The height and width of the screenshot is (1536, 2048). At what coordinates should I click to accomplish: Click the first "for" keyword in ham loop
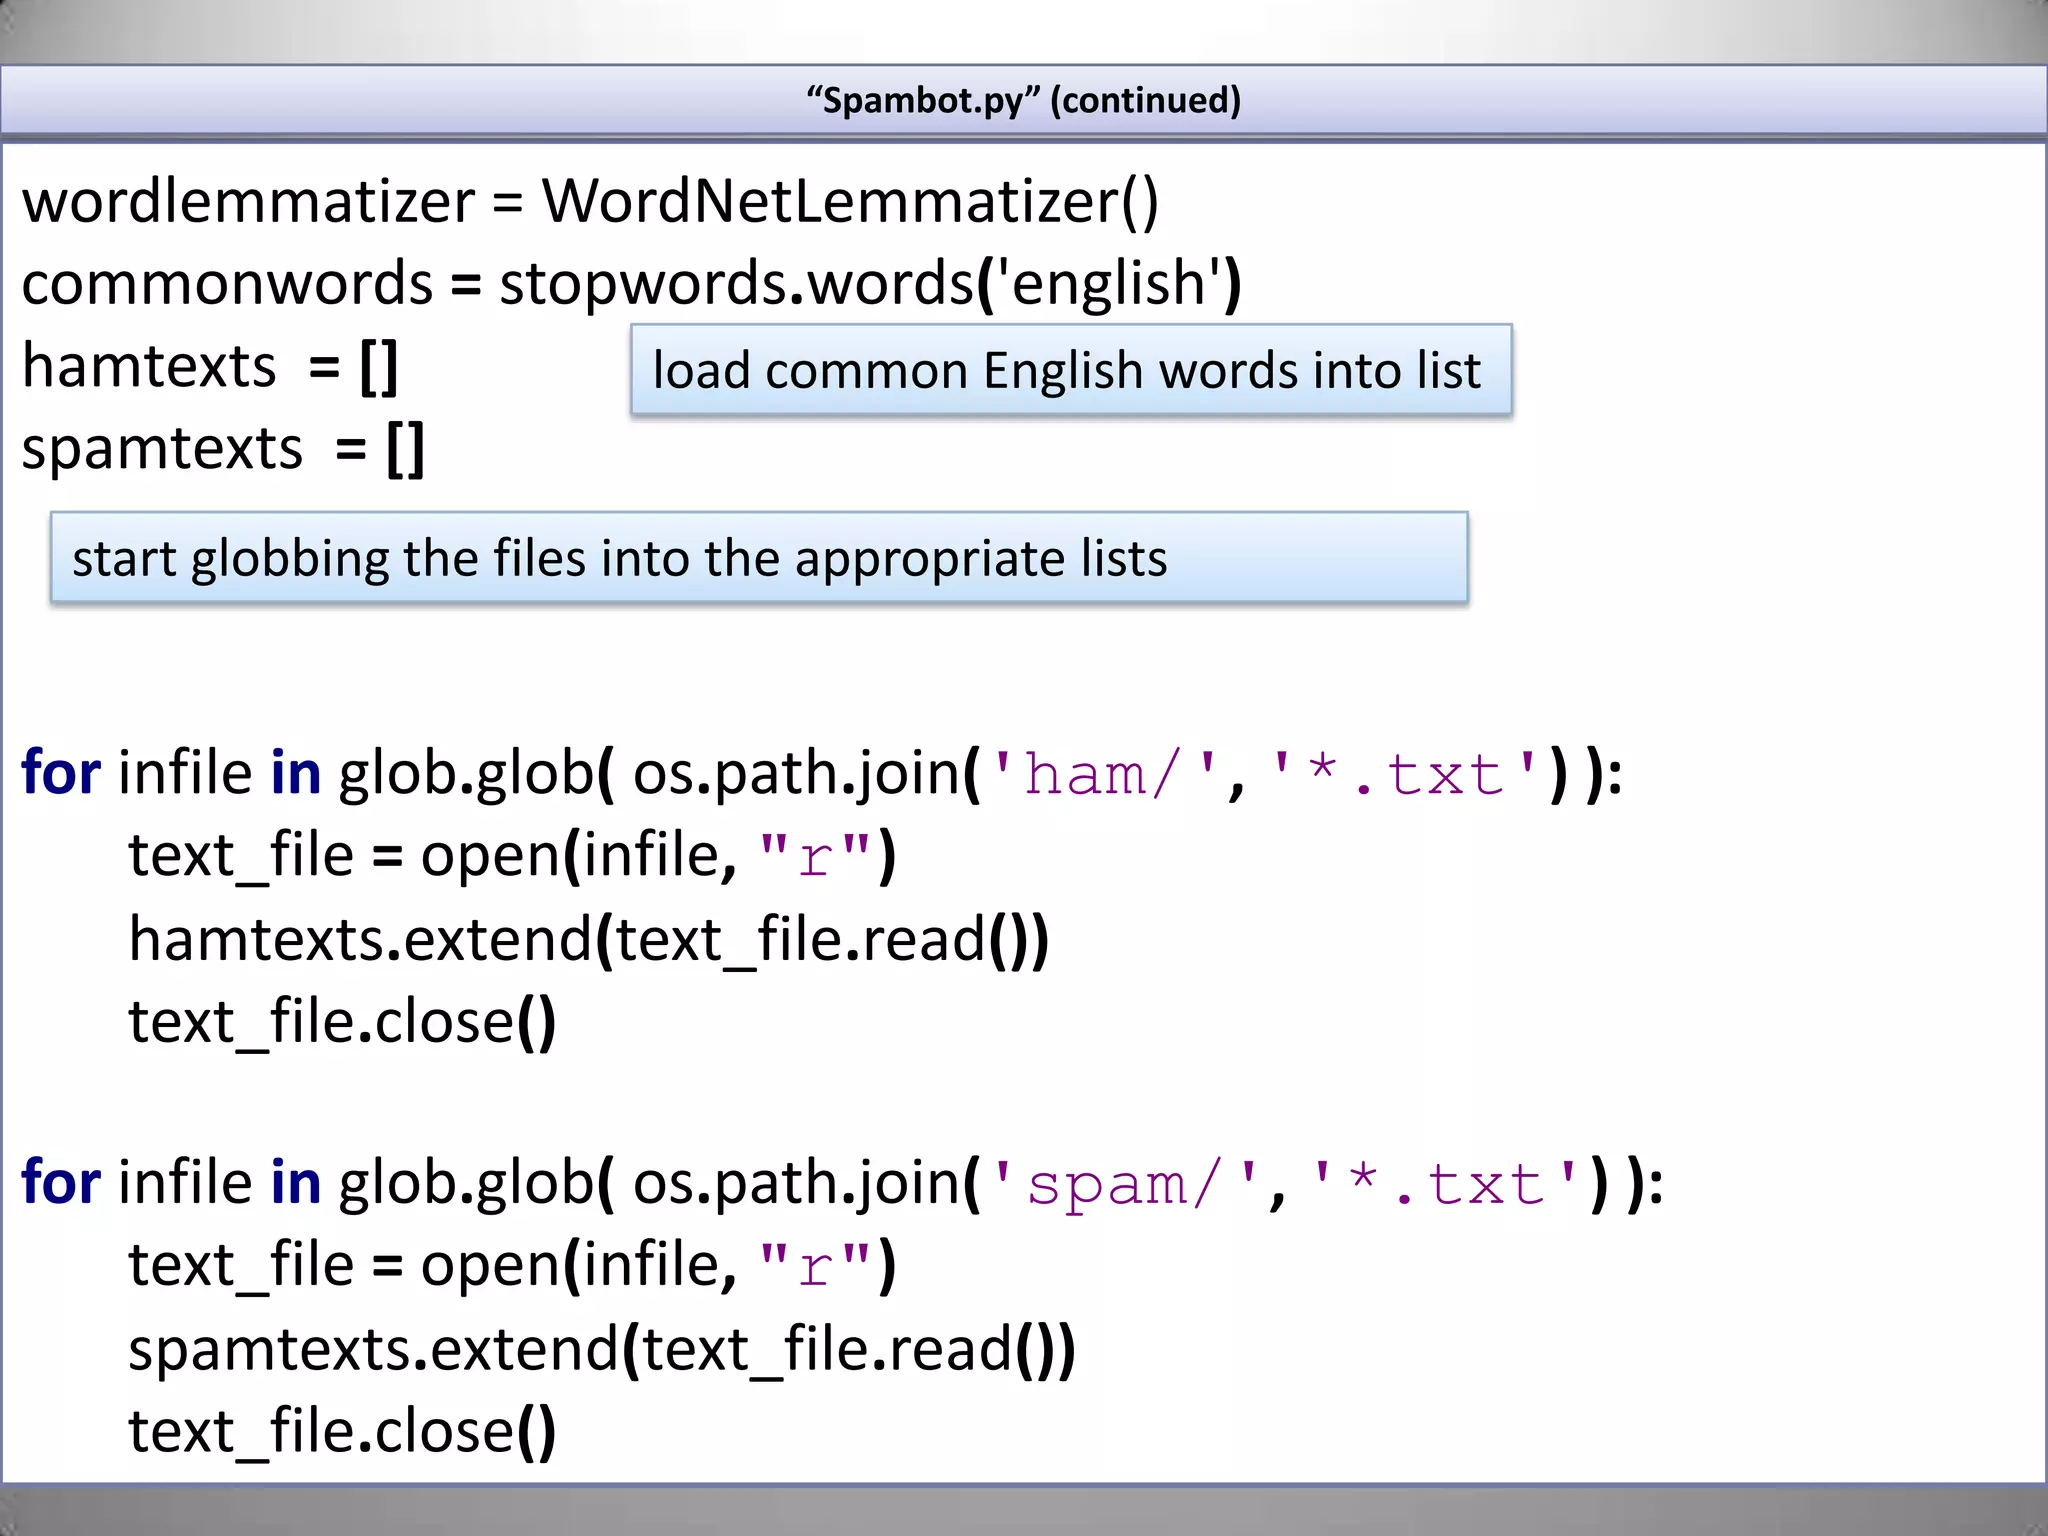61,773
